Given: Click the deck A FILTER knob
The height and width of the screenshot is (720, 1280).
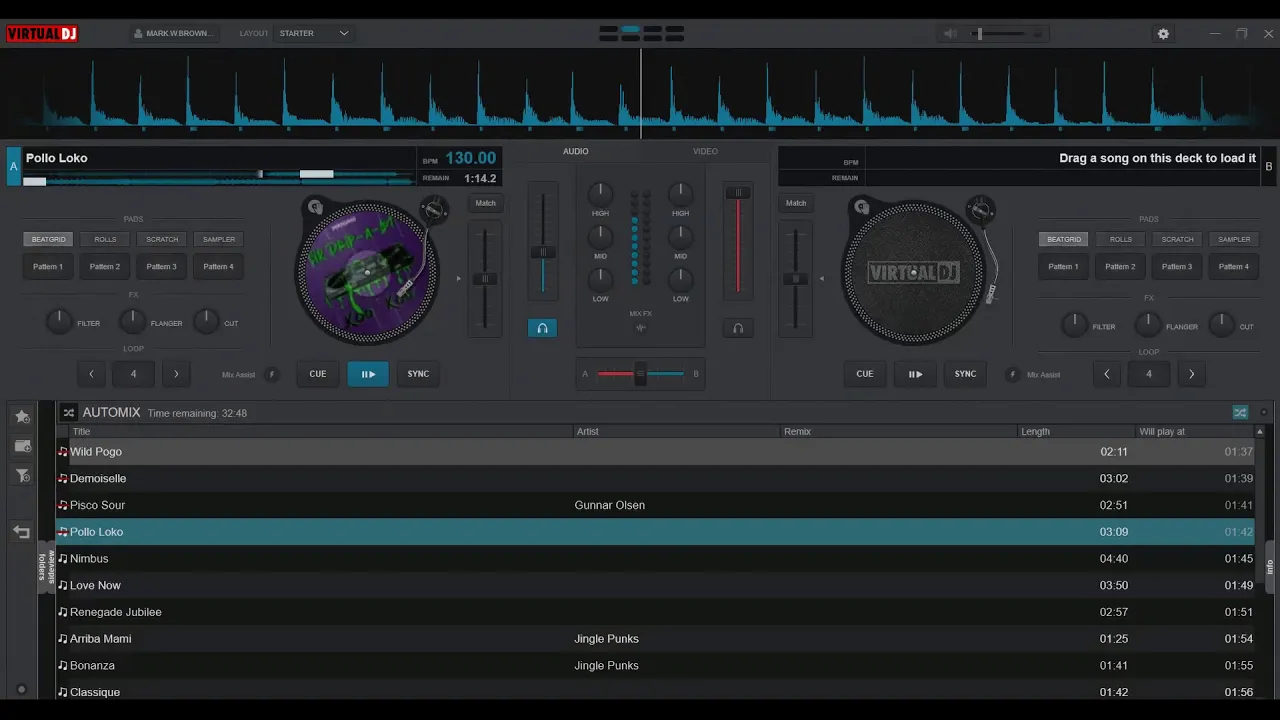Looking at the screenshot, I should [59, 322].
